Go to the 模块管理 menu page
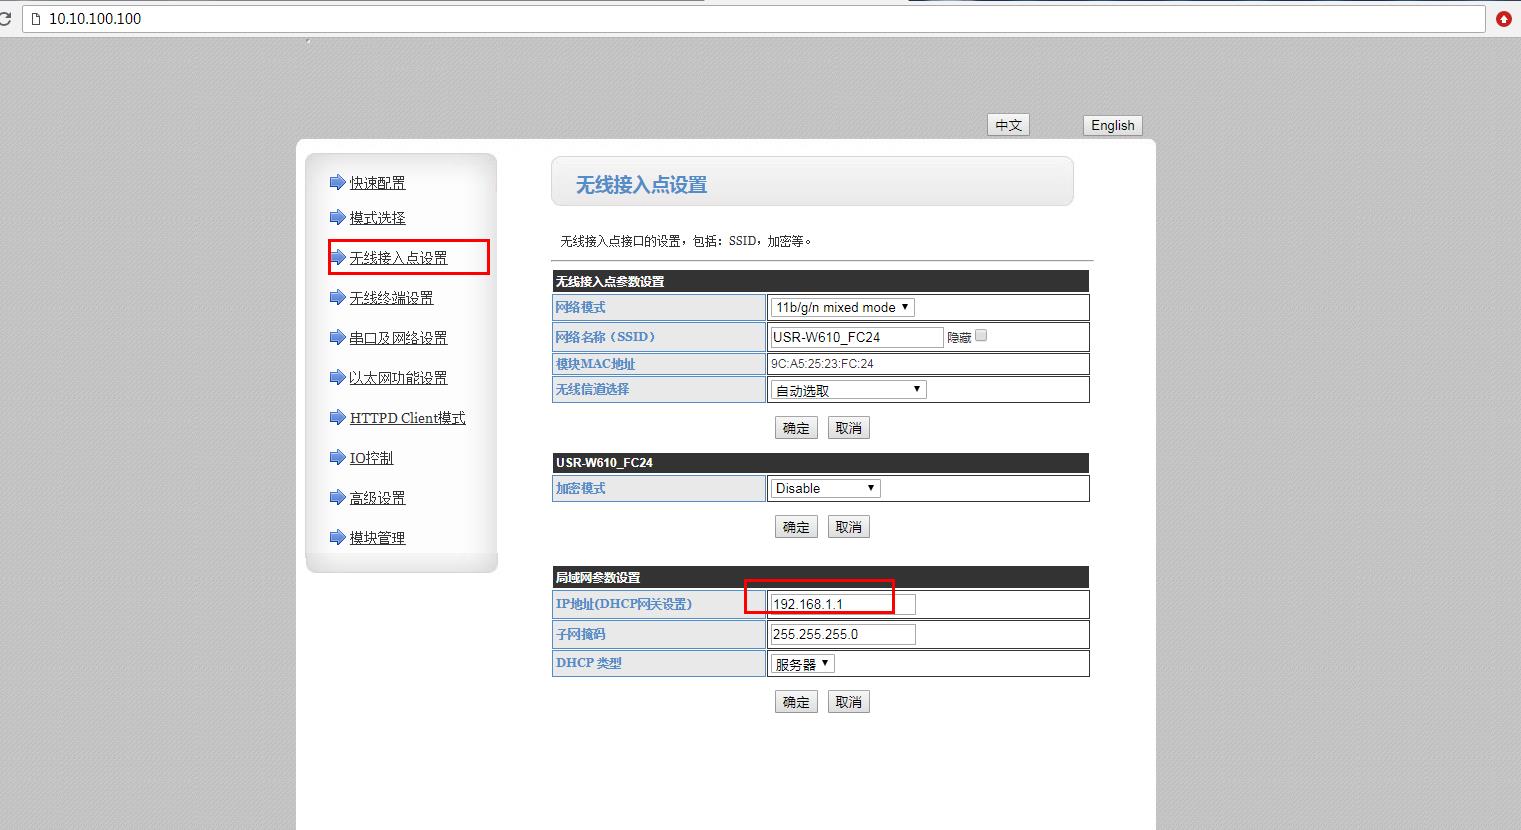This screenshot has height=830, width=1521. pos(377,538)
